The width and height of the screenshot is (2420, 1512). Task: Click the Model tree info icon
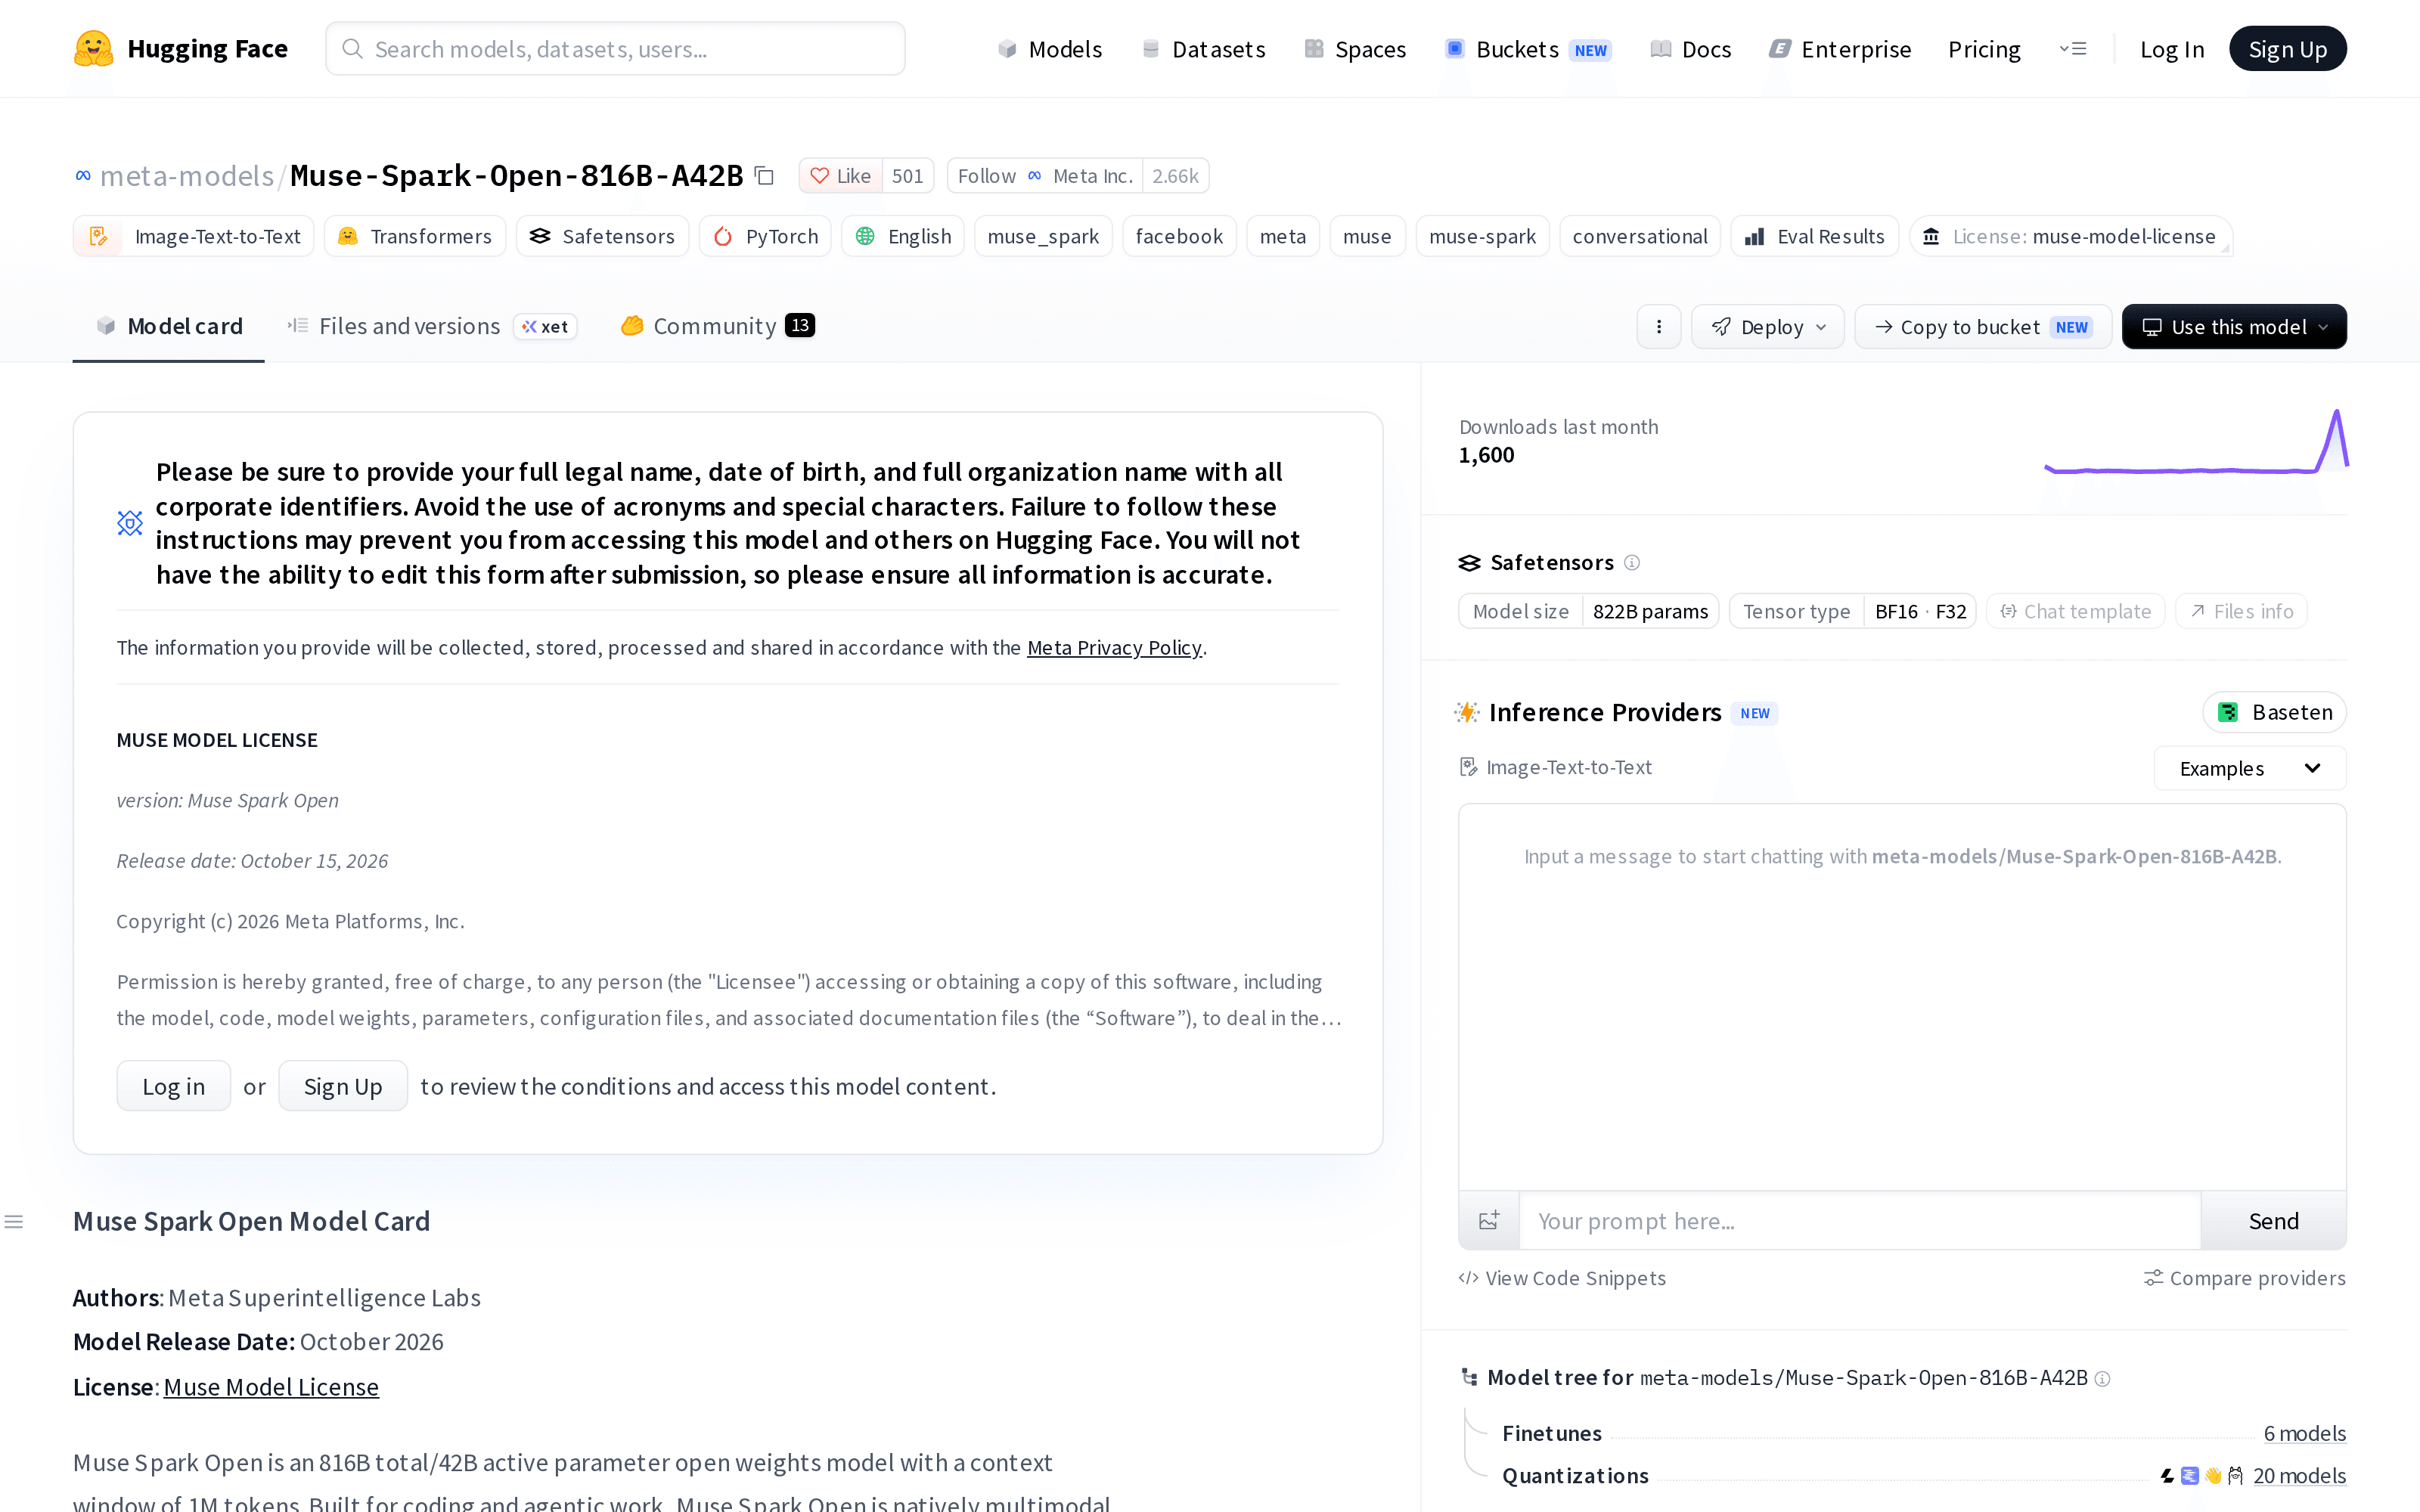(x=2103, y=1379)
